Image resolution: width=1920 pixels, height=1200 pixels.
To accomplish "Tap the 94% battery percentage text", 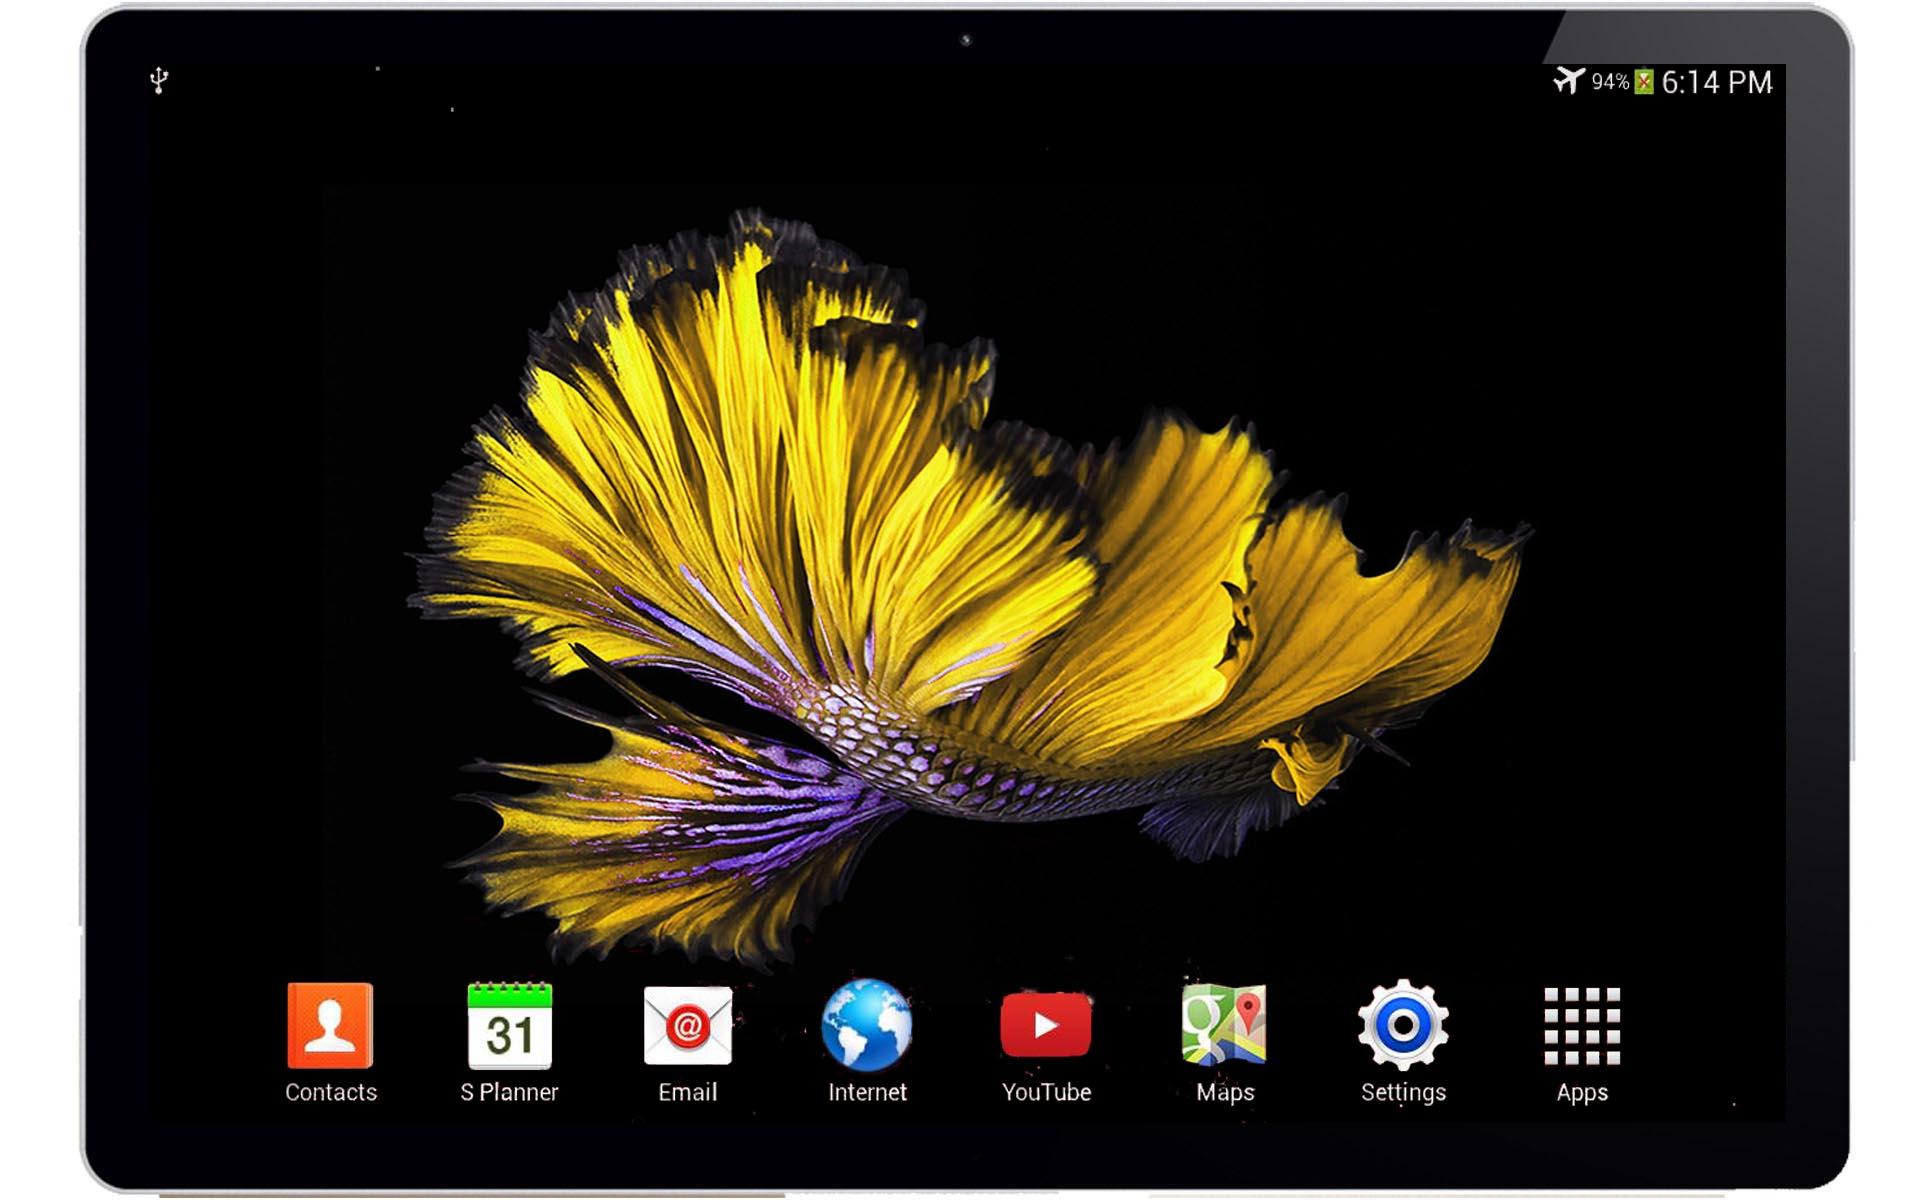I will (1610, 82).
